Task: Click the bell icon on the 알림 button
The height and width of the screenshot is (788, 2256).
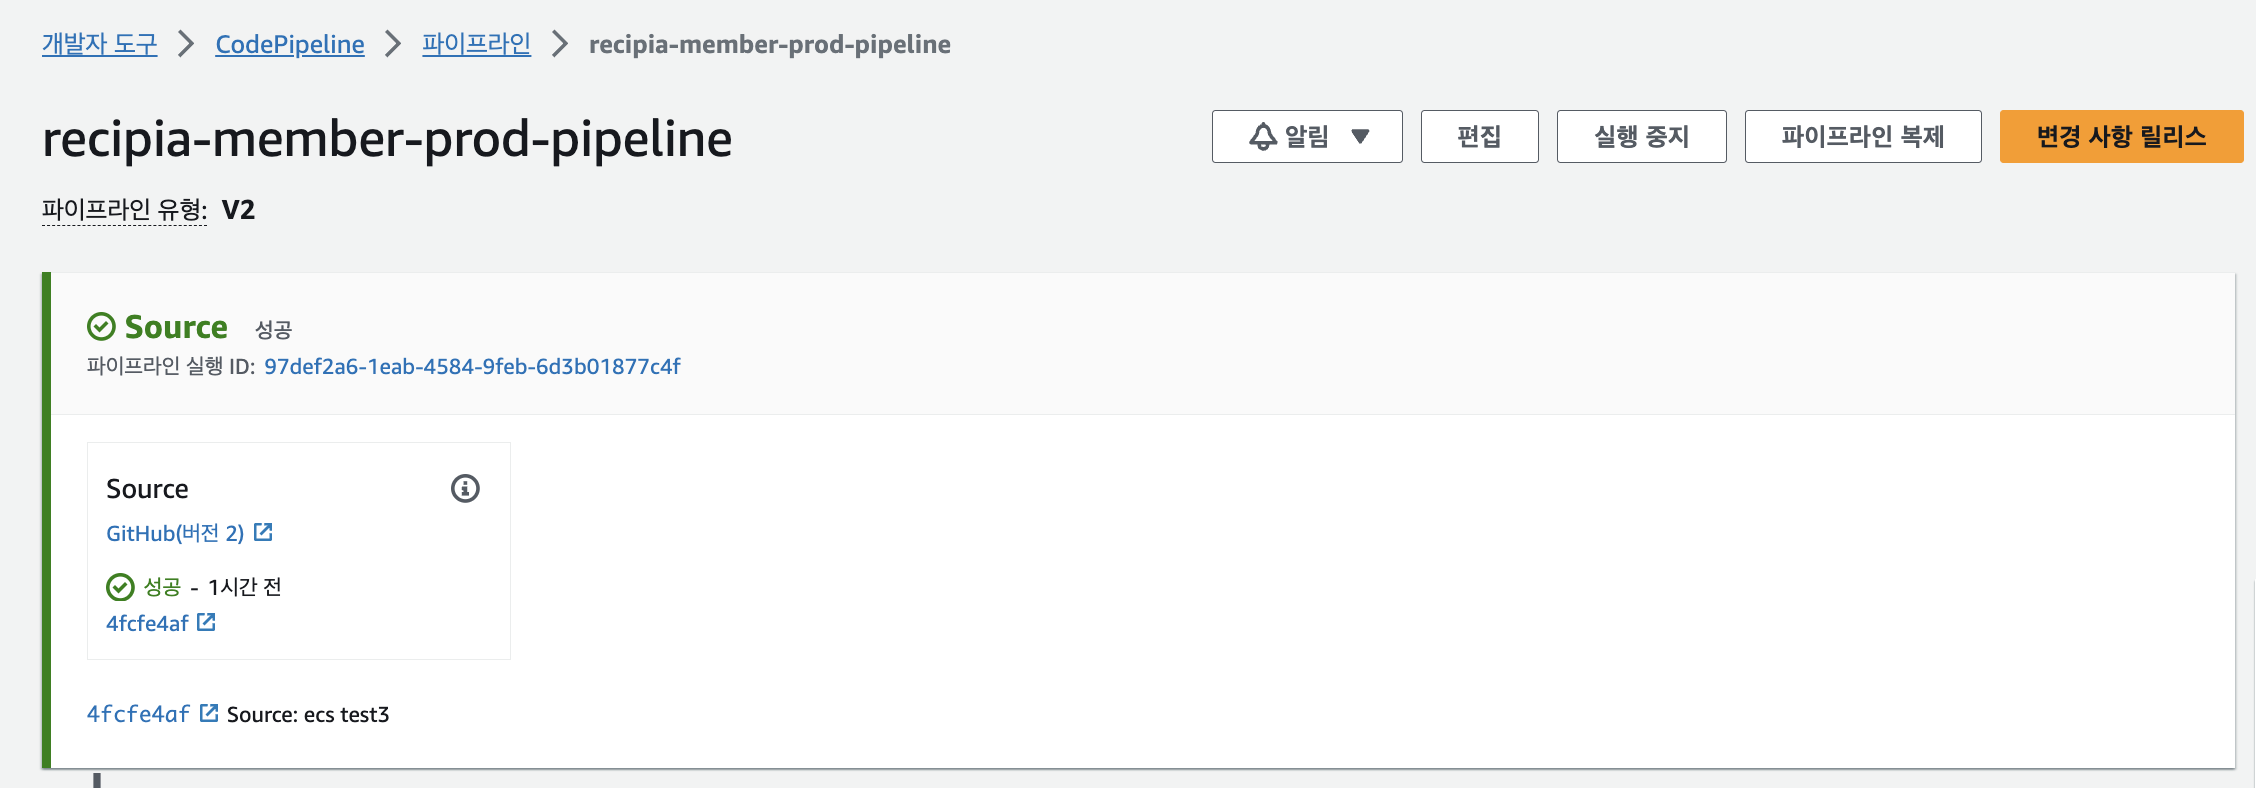Action: tap(1262, 137)
